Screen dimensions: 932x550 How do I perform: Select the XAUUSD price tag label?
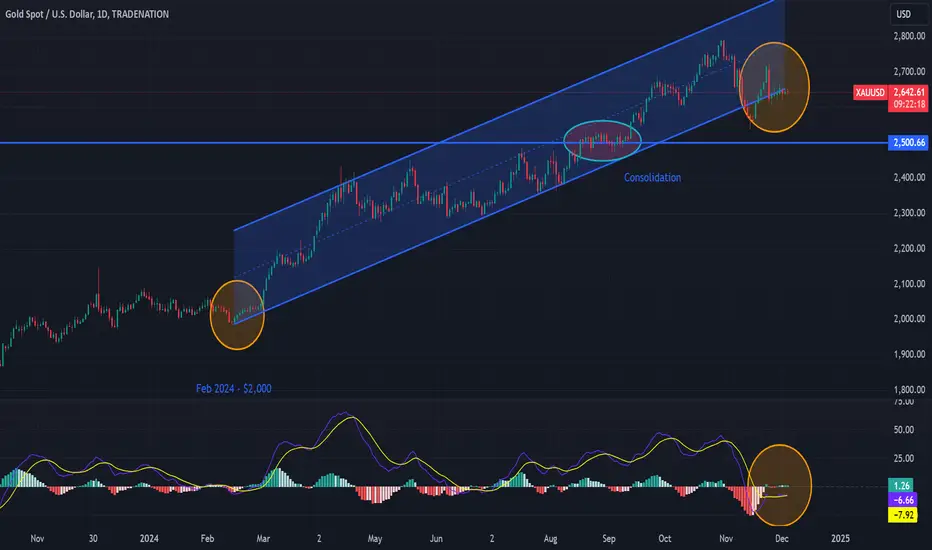870,92
